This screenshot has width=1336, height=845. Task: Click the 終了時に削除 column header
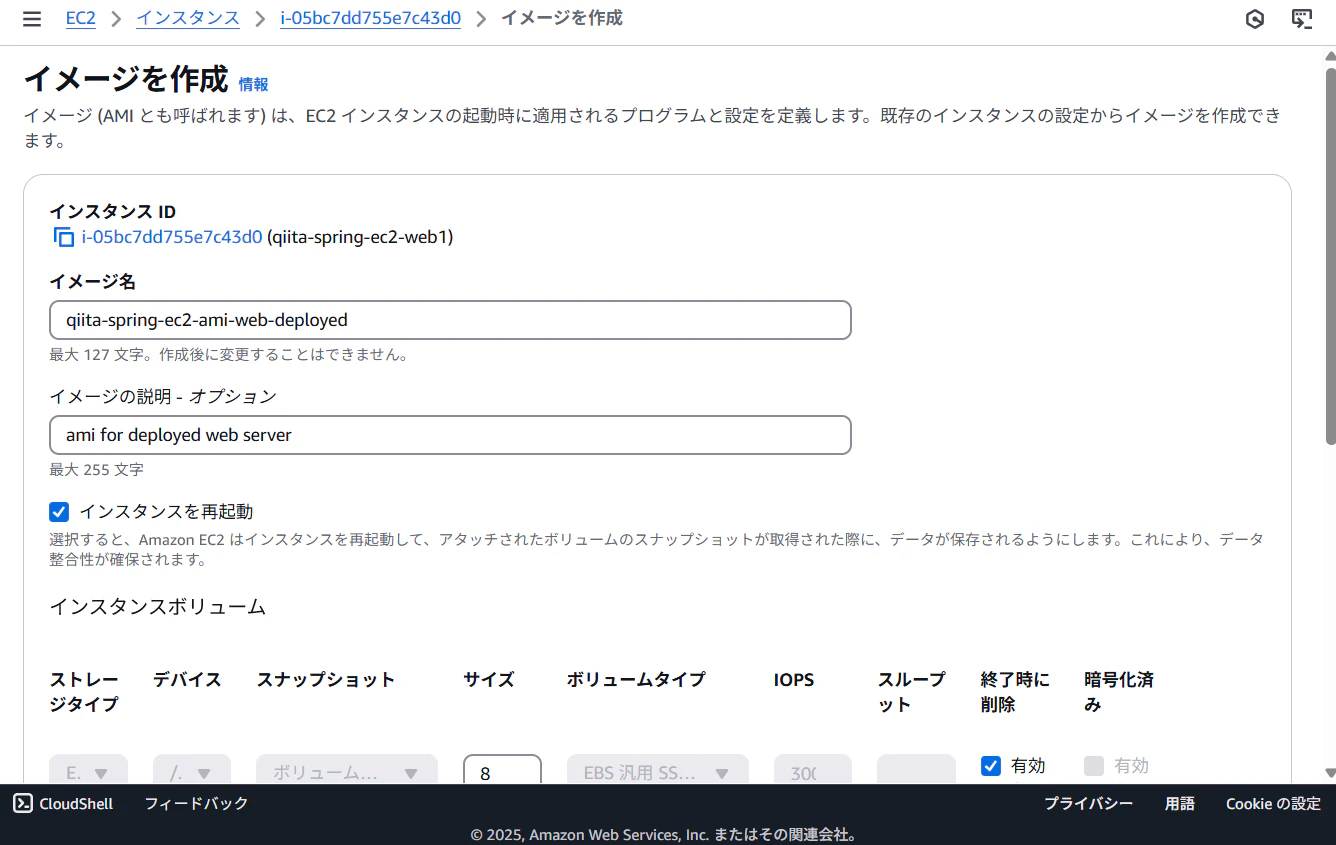pyautogui.click(x=1016, y=692)
